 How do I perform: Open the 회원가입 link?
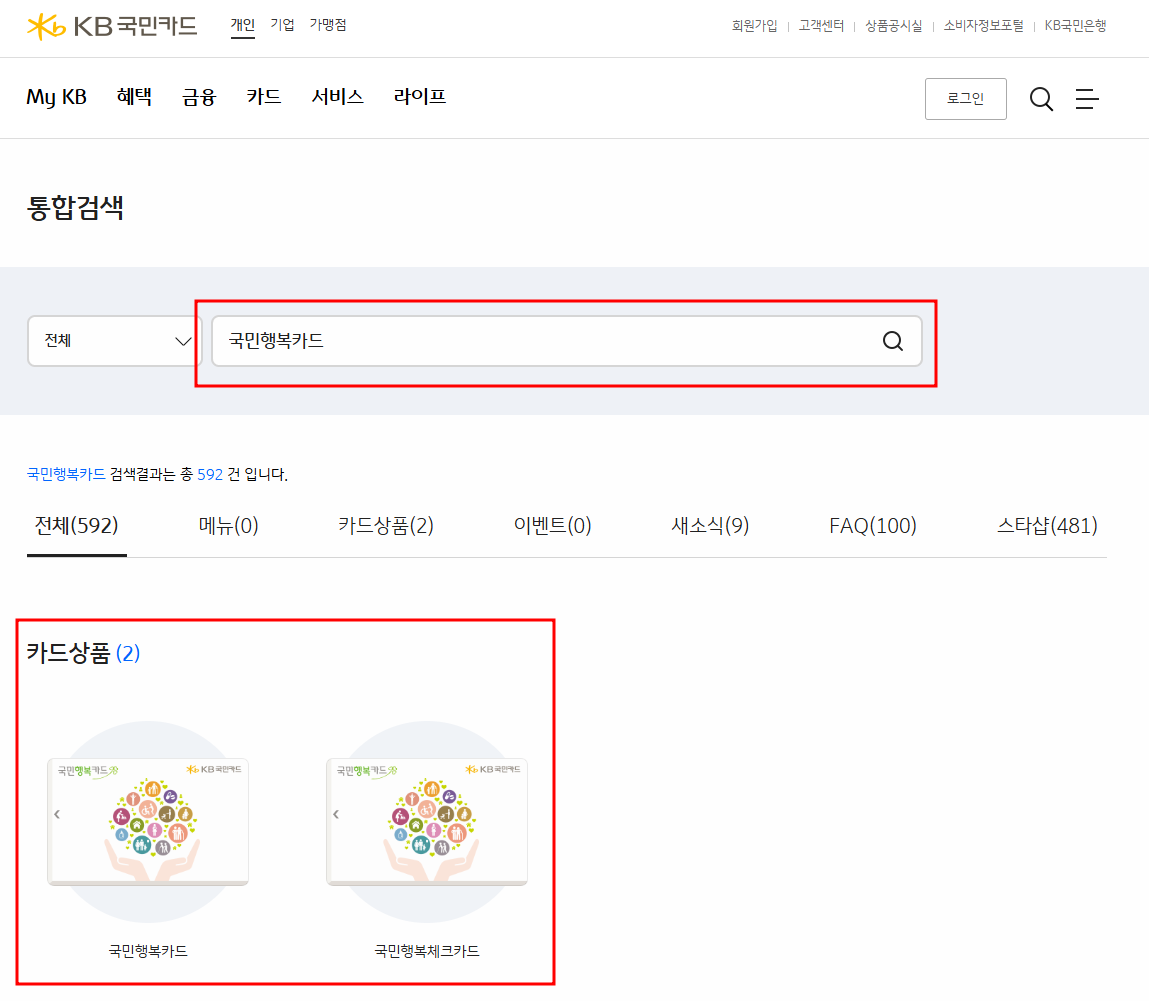[754, 26]
